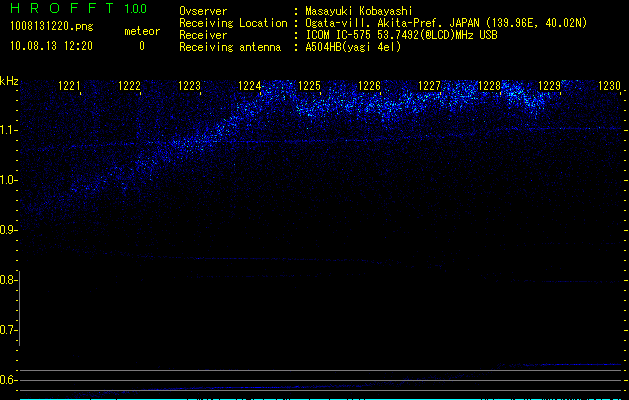Click Ogata-vill. Akita-Pref. JAPAN location text
Image resolution: width=629 pixels, height=400 pixels.
click(x=446, y=23)
